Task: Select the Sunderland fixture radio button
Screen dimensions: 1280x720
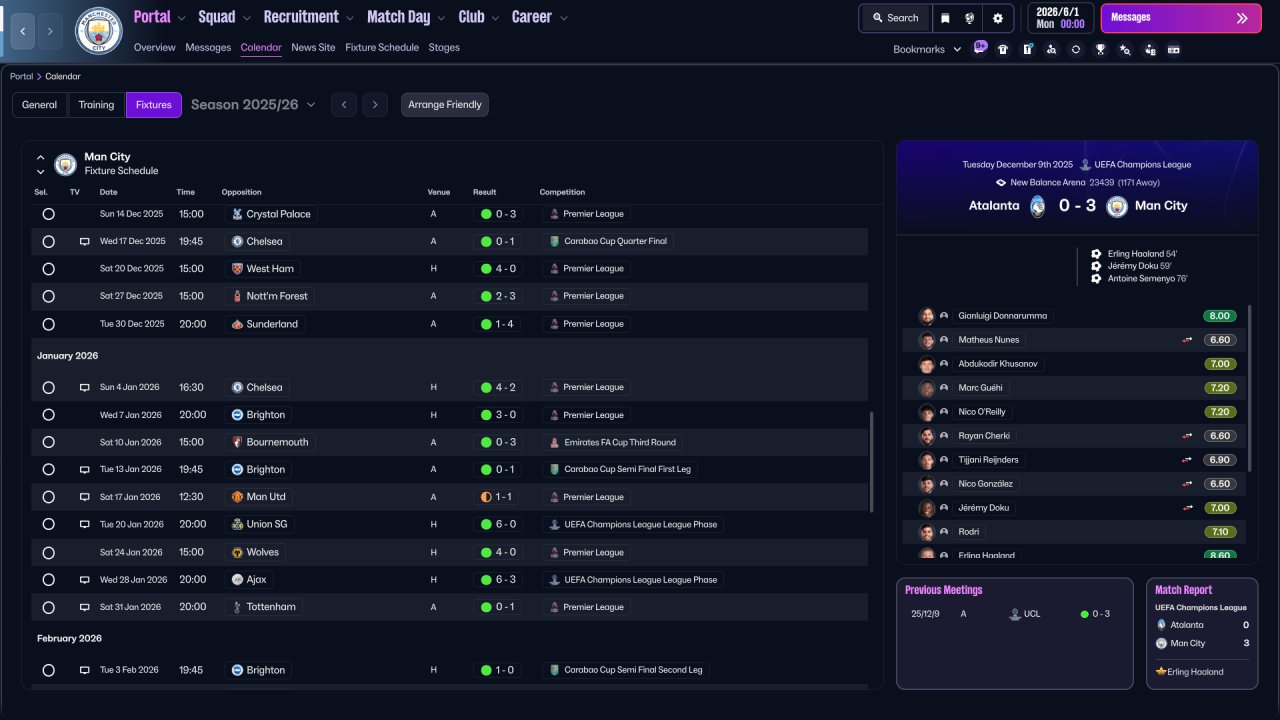Action: click(x=48, y=324)
